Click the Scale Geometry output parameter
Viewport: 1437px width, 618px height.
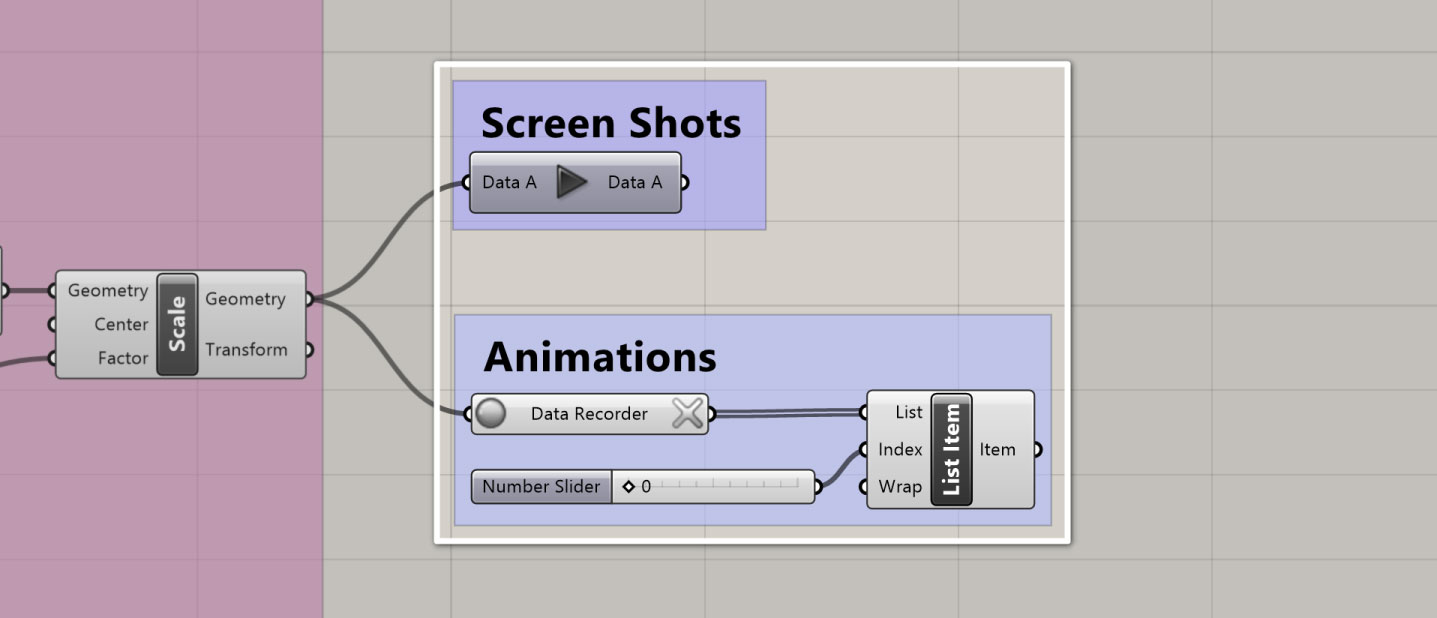tap(245, 299)
